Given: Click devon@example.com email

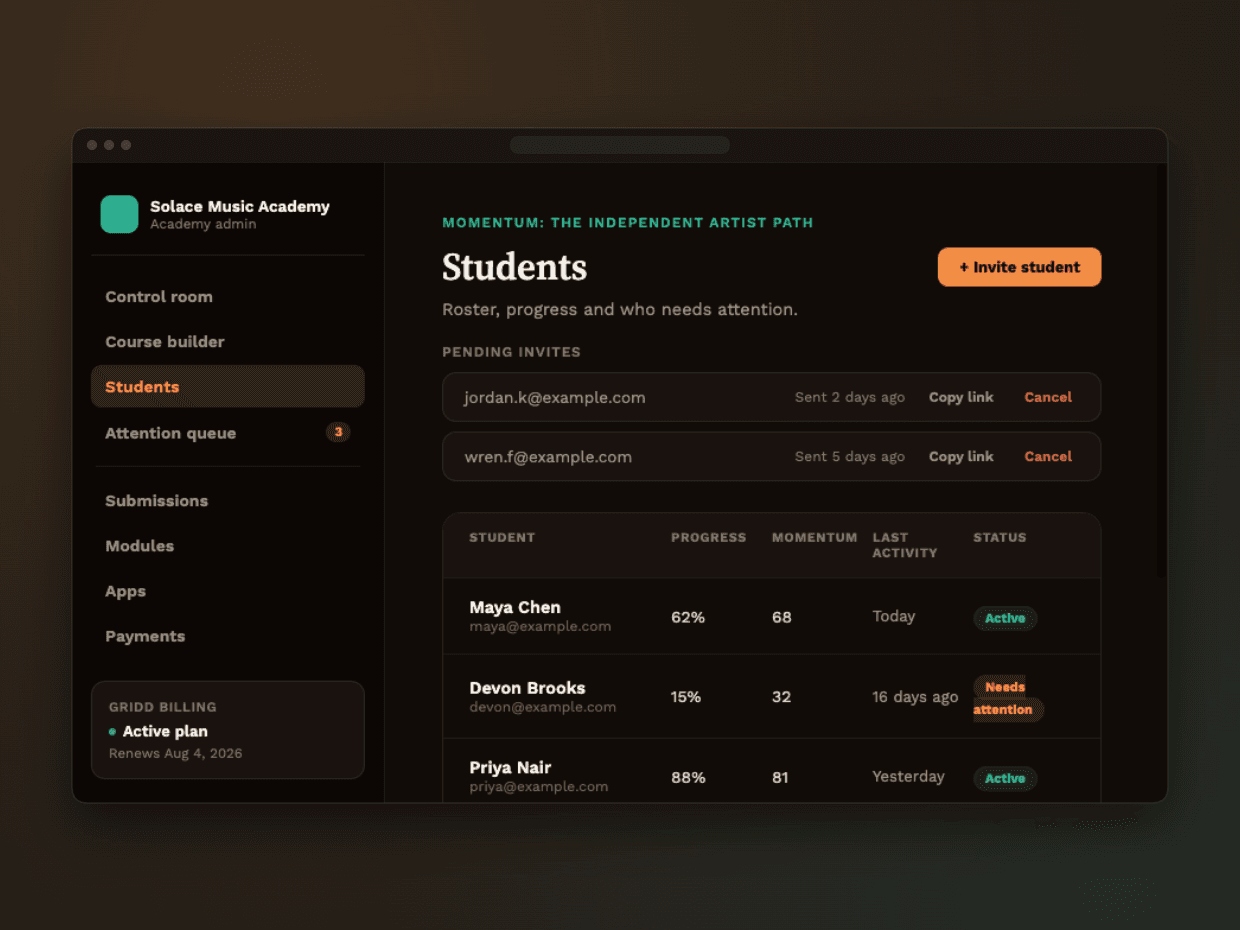Looking at the screenshot, I should [x=543, y=707].
